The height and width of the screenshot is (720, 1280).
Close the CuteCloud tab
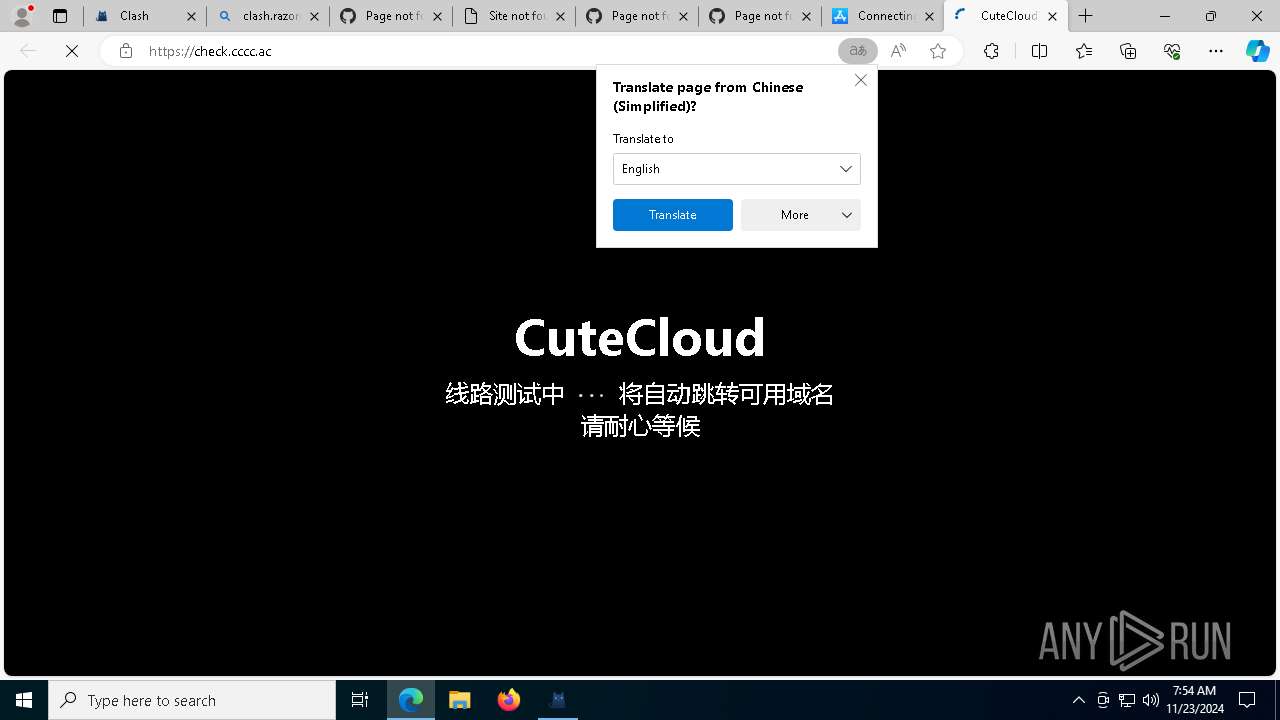click(1052, 16)
